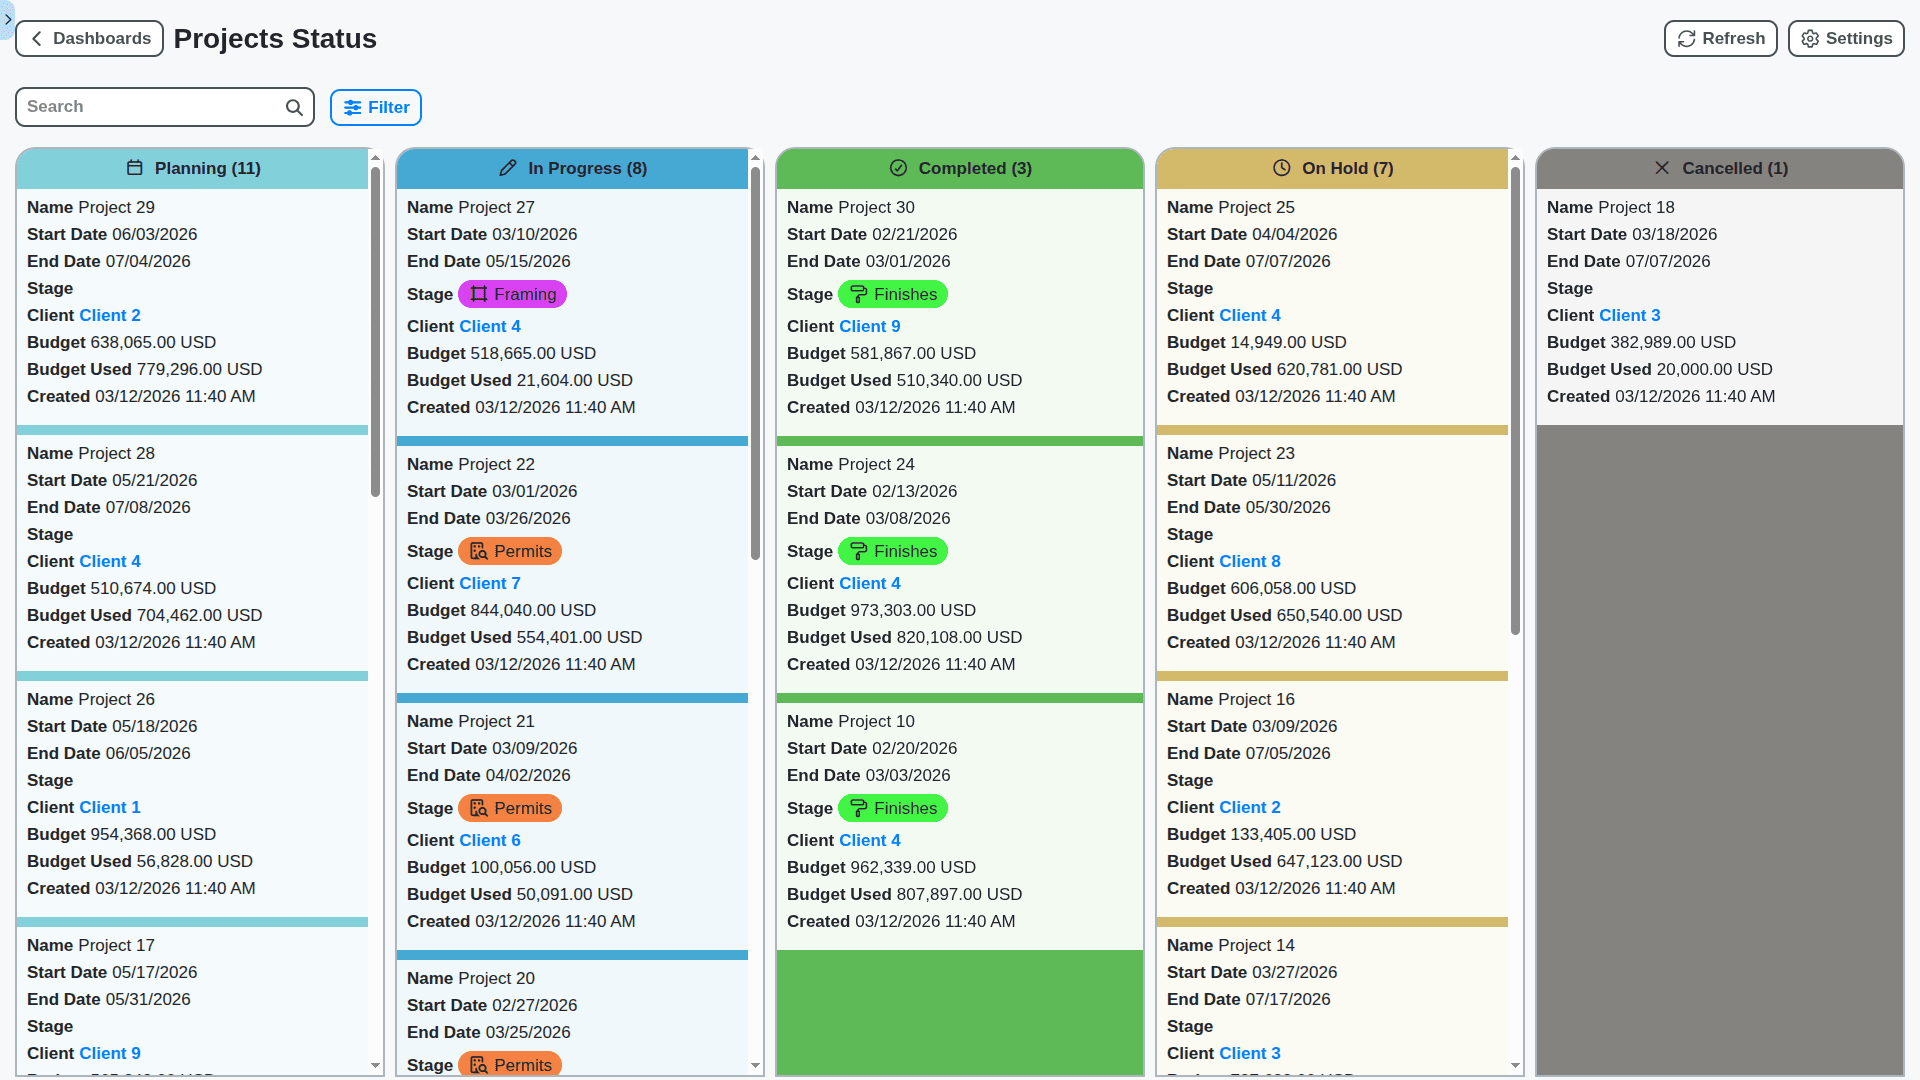Click the back chevron beside Dashboards
Image resolution: width=1920 pixels, height=1080 pixels.
(36, 38)
